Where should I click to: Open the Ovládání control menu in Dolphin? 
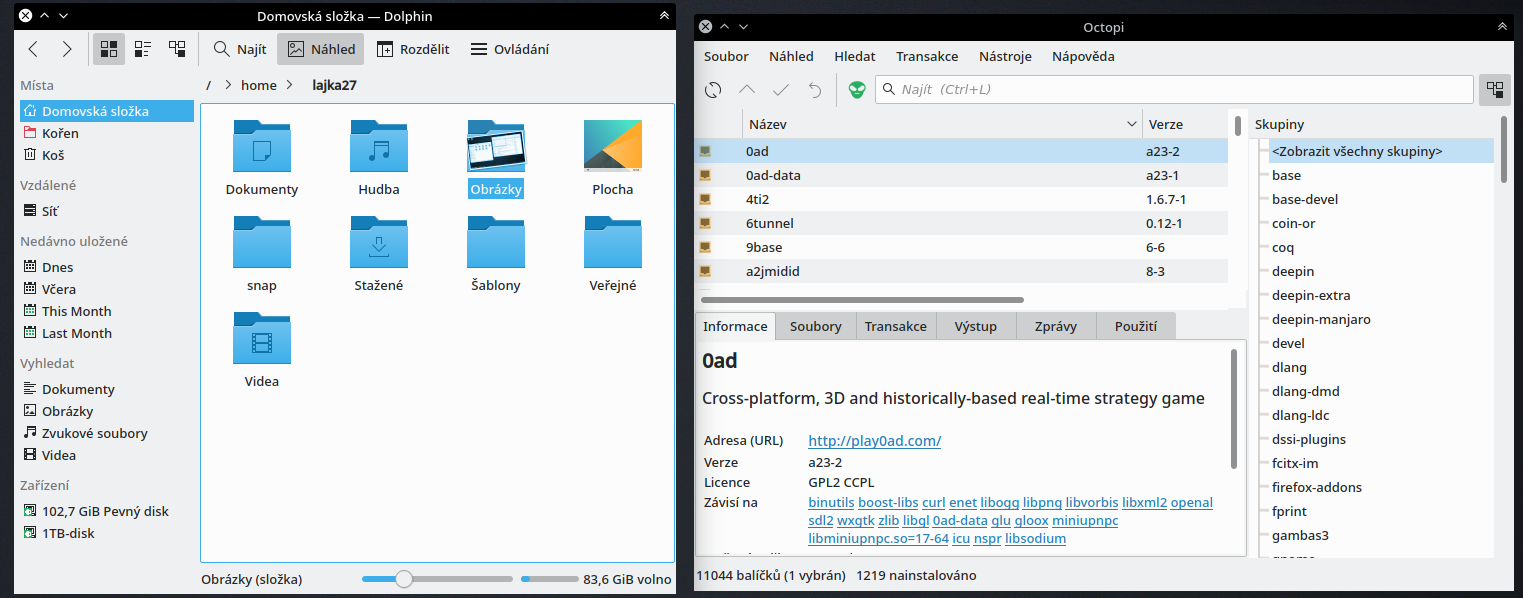509,49
